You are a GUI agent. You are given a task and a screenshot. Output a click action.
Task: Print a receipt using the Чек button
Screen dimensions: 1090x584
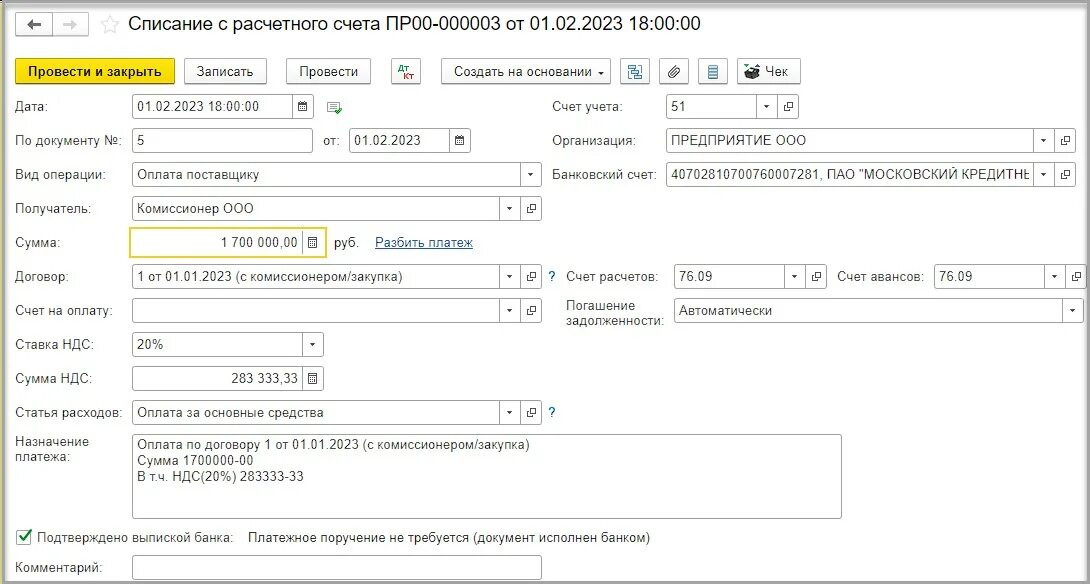click(768, 71)
